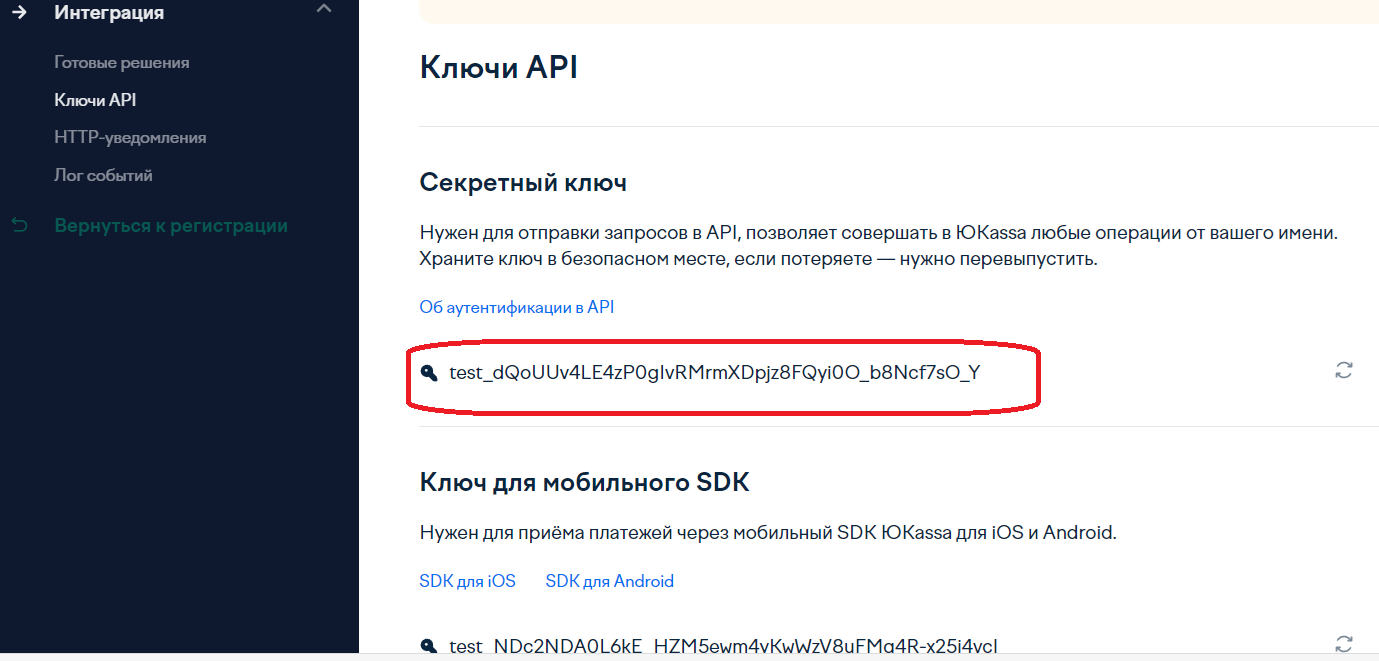
Task: Regenerate the mobile SDK key via refresh icon
Action: pyautogui.click(x=1344, y=643)
